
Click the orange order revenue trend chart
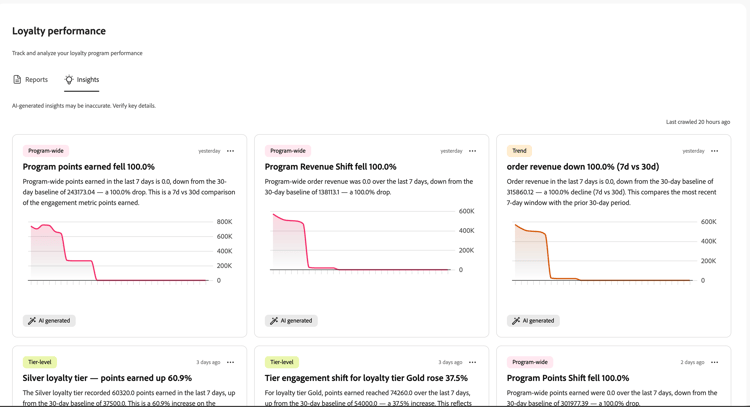point(613,252)
